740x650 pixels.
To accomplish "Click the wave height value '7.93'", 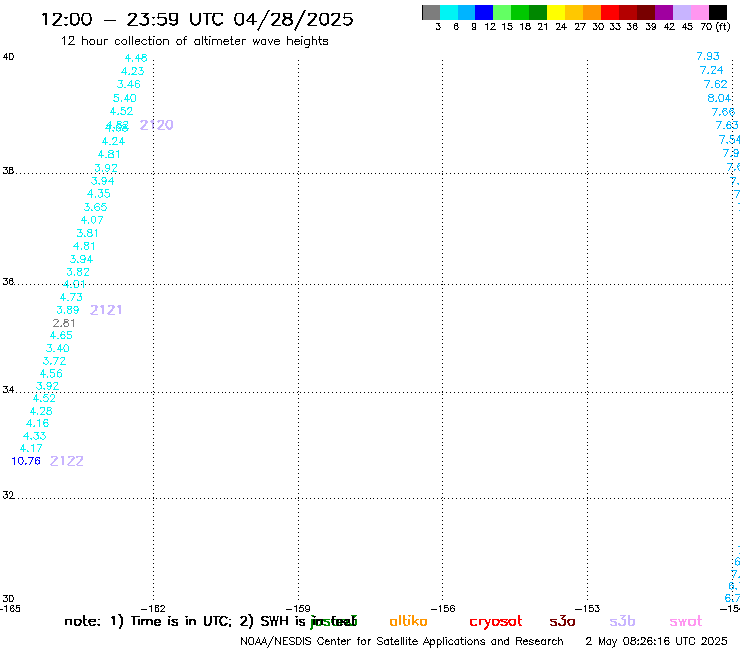I will [x=708, y=57].
